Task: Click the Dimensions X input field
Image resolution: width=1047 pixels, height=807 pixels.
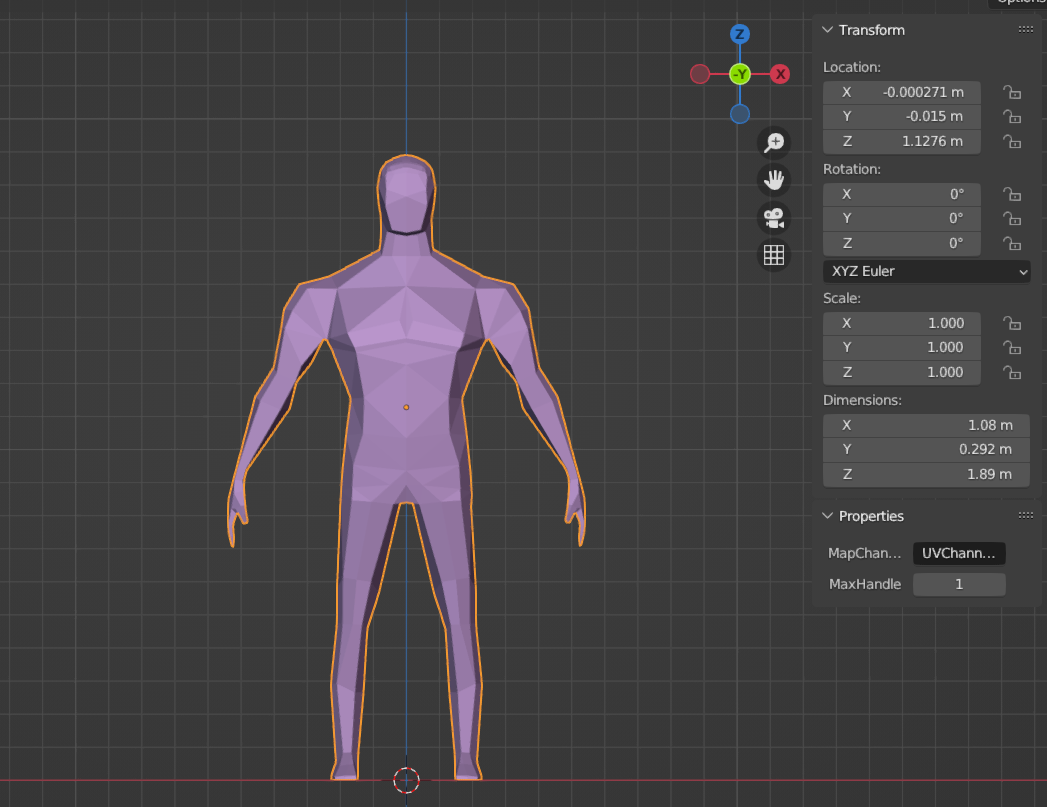Action: click(x=926, y=425)
